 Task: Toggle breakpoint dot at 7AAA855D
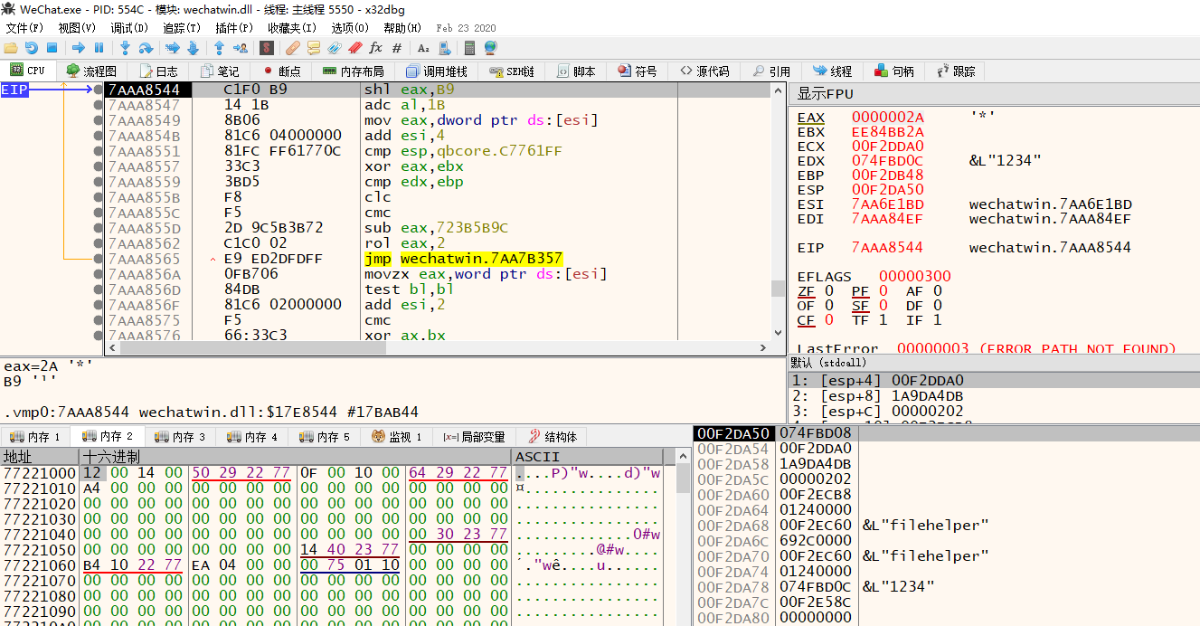[98, 228]
